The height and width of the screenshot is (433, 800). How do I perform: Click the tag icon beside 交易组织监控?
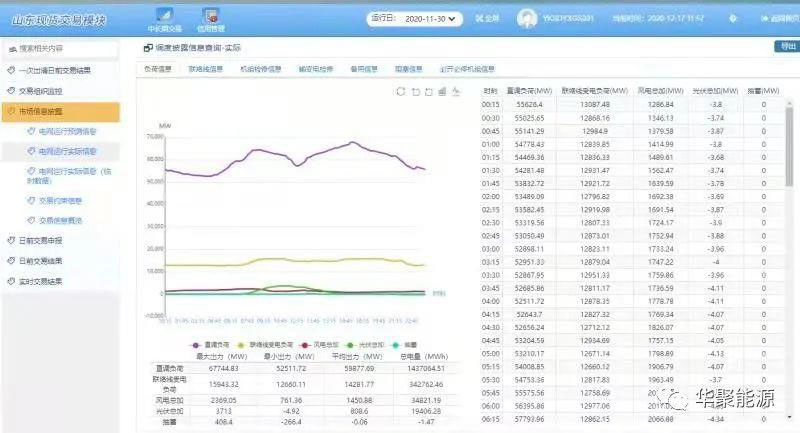click(10, 90)
